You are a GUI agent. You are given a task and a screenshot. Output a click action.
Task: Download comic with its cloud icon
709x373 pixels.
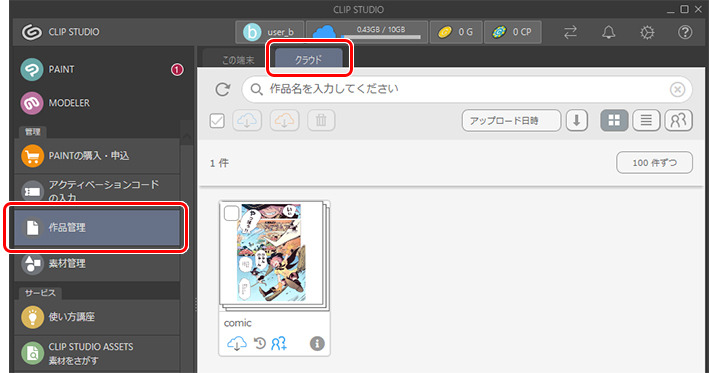[236, 344]
